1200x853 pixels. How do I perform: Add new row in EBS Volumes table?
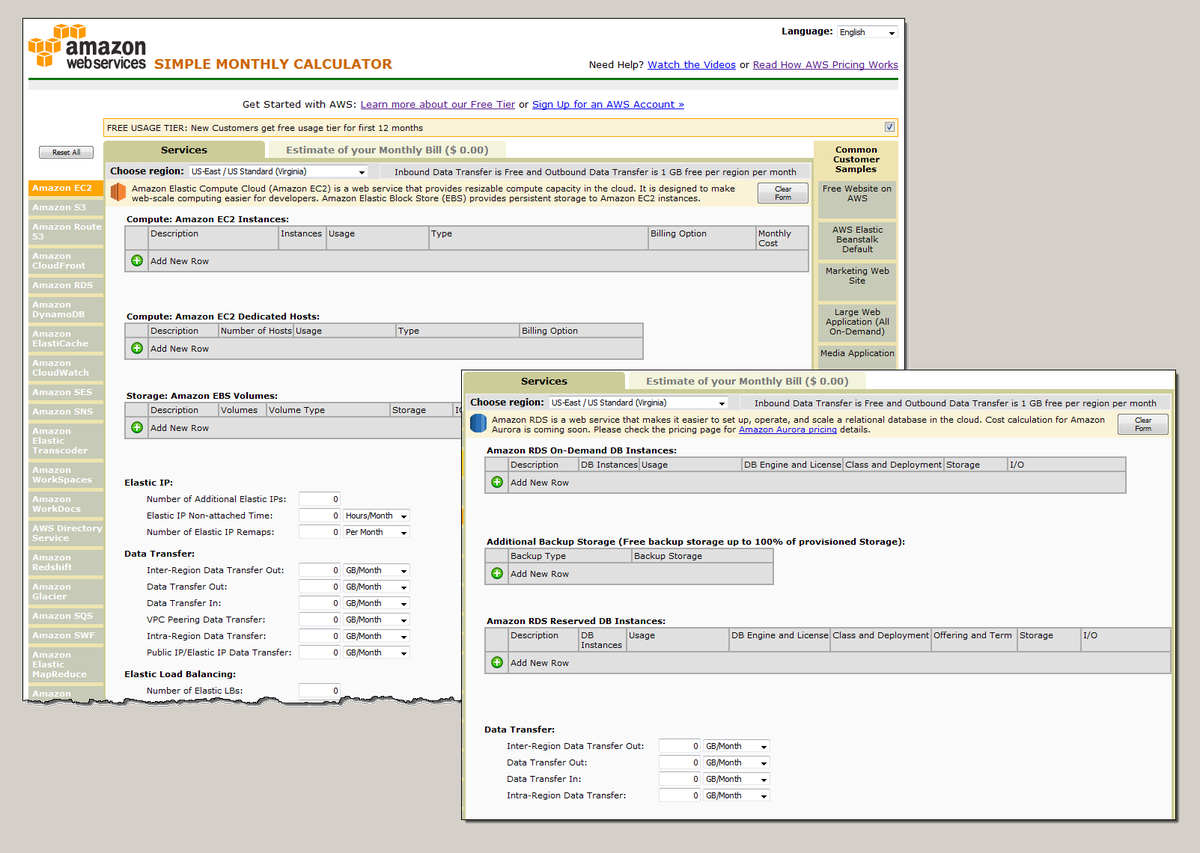[137, 428]
